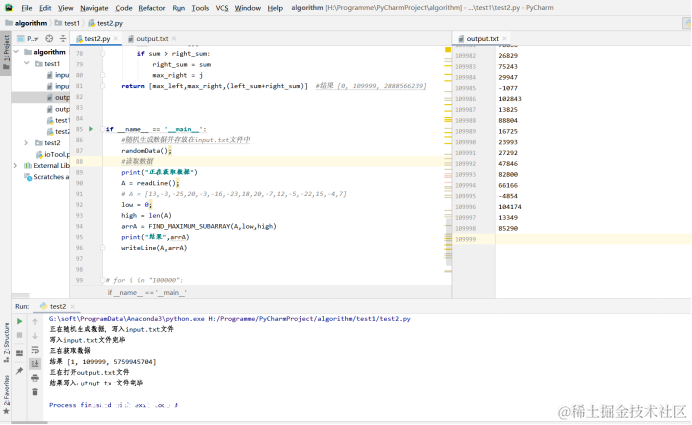692x425 pixels.
Task: Open the File menu
Action: (26, 8)
